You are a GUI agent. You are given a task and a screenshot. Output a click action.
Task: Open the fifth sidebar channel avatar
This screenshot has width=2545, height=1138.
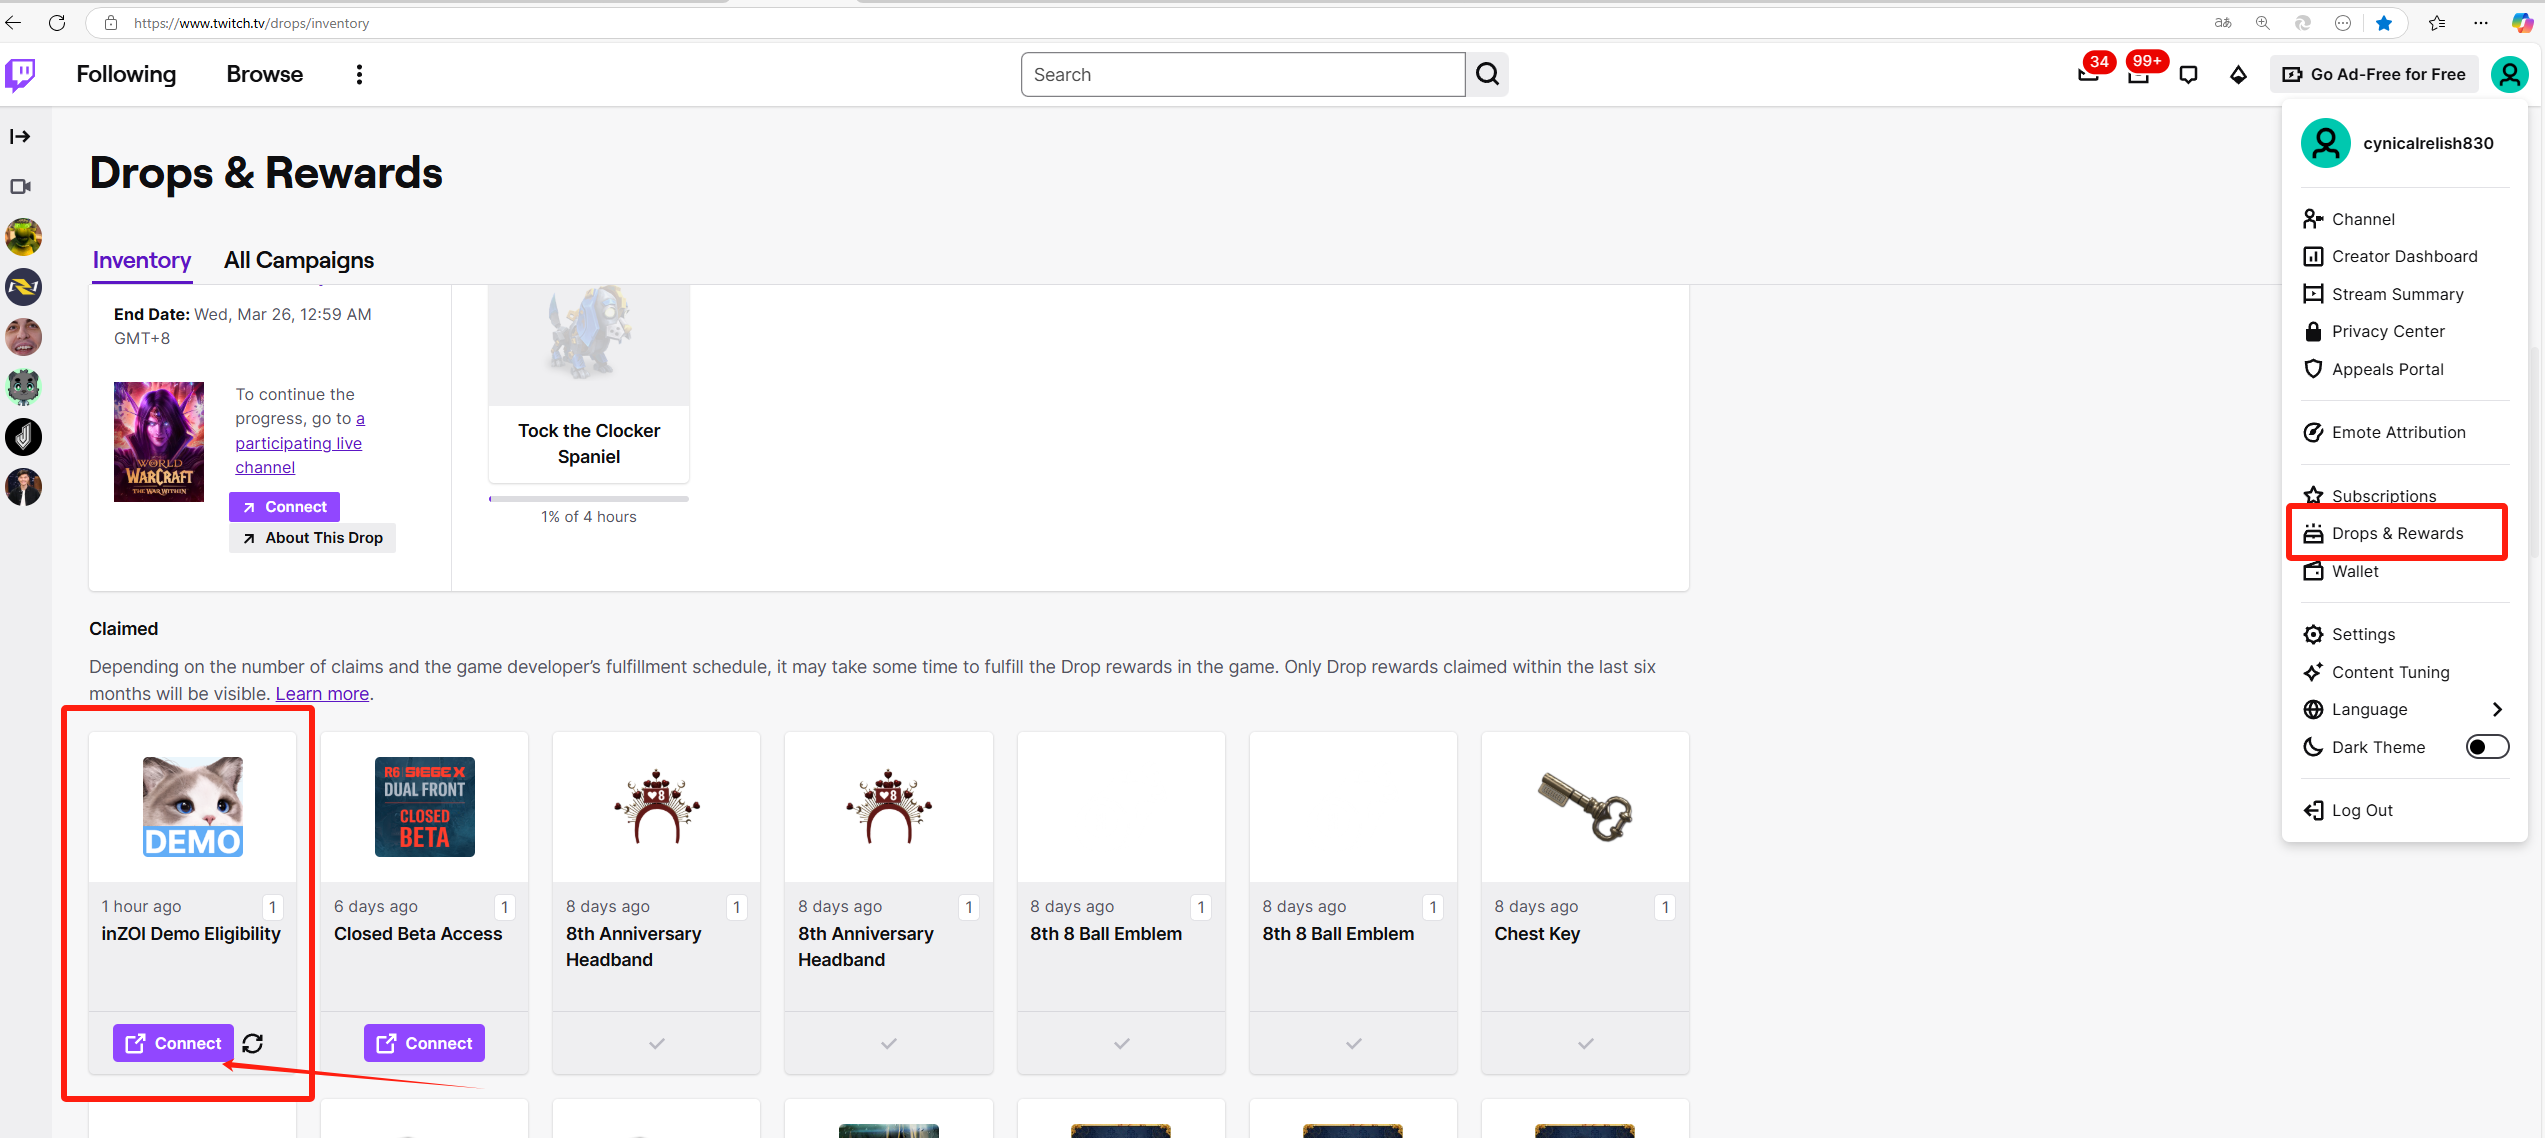[23, 437]
